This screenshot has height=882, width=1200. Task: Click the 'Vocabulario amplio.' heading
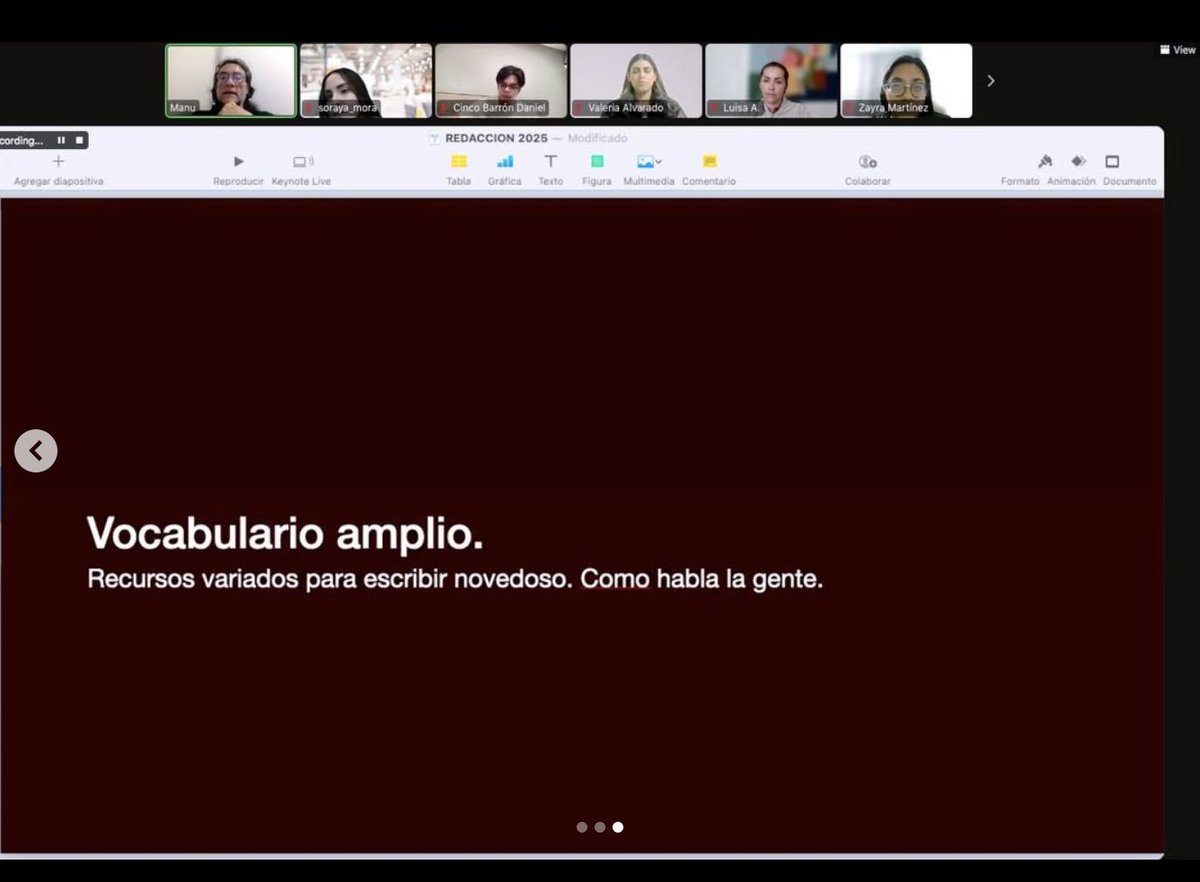point(285,534)
